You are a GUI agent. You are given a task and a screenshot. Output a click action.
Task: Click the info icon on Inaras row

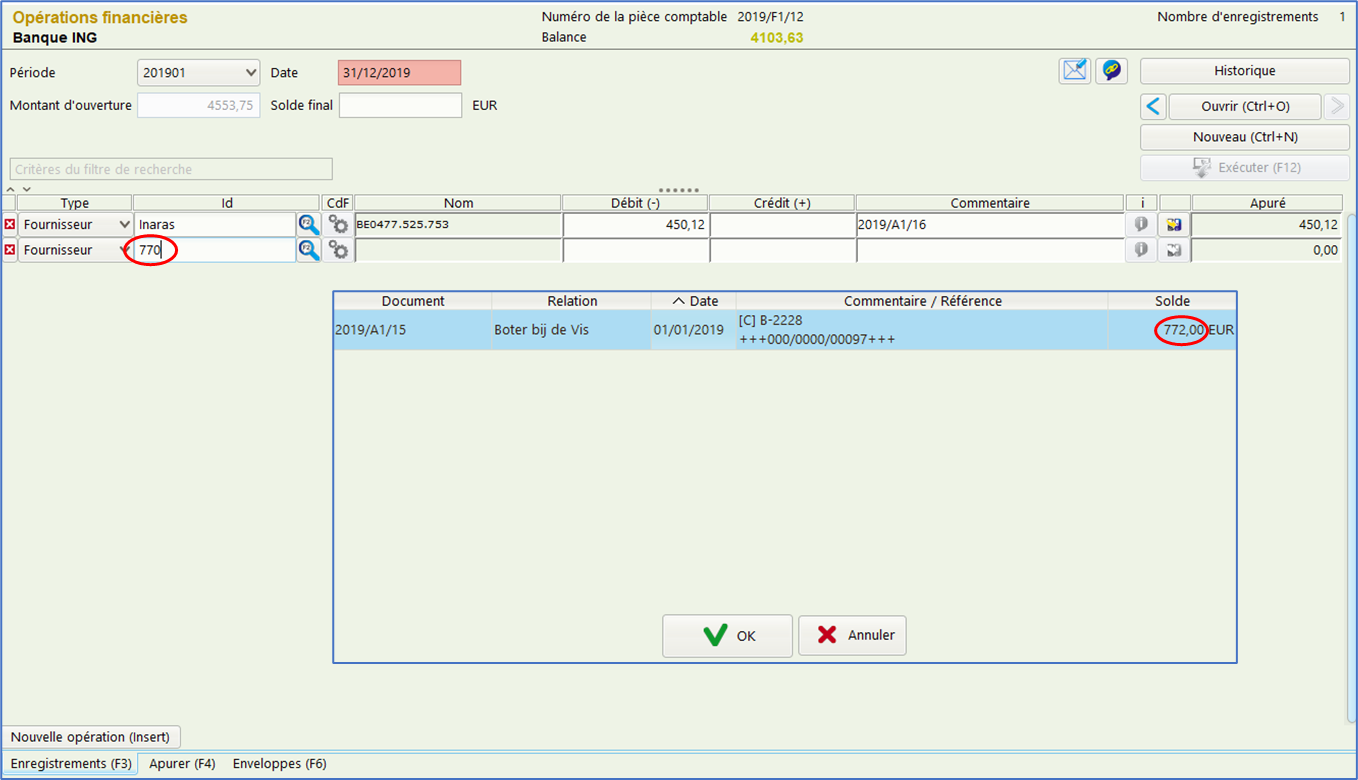tap(1141, 225)
